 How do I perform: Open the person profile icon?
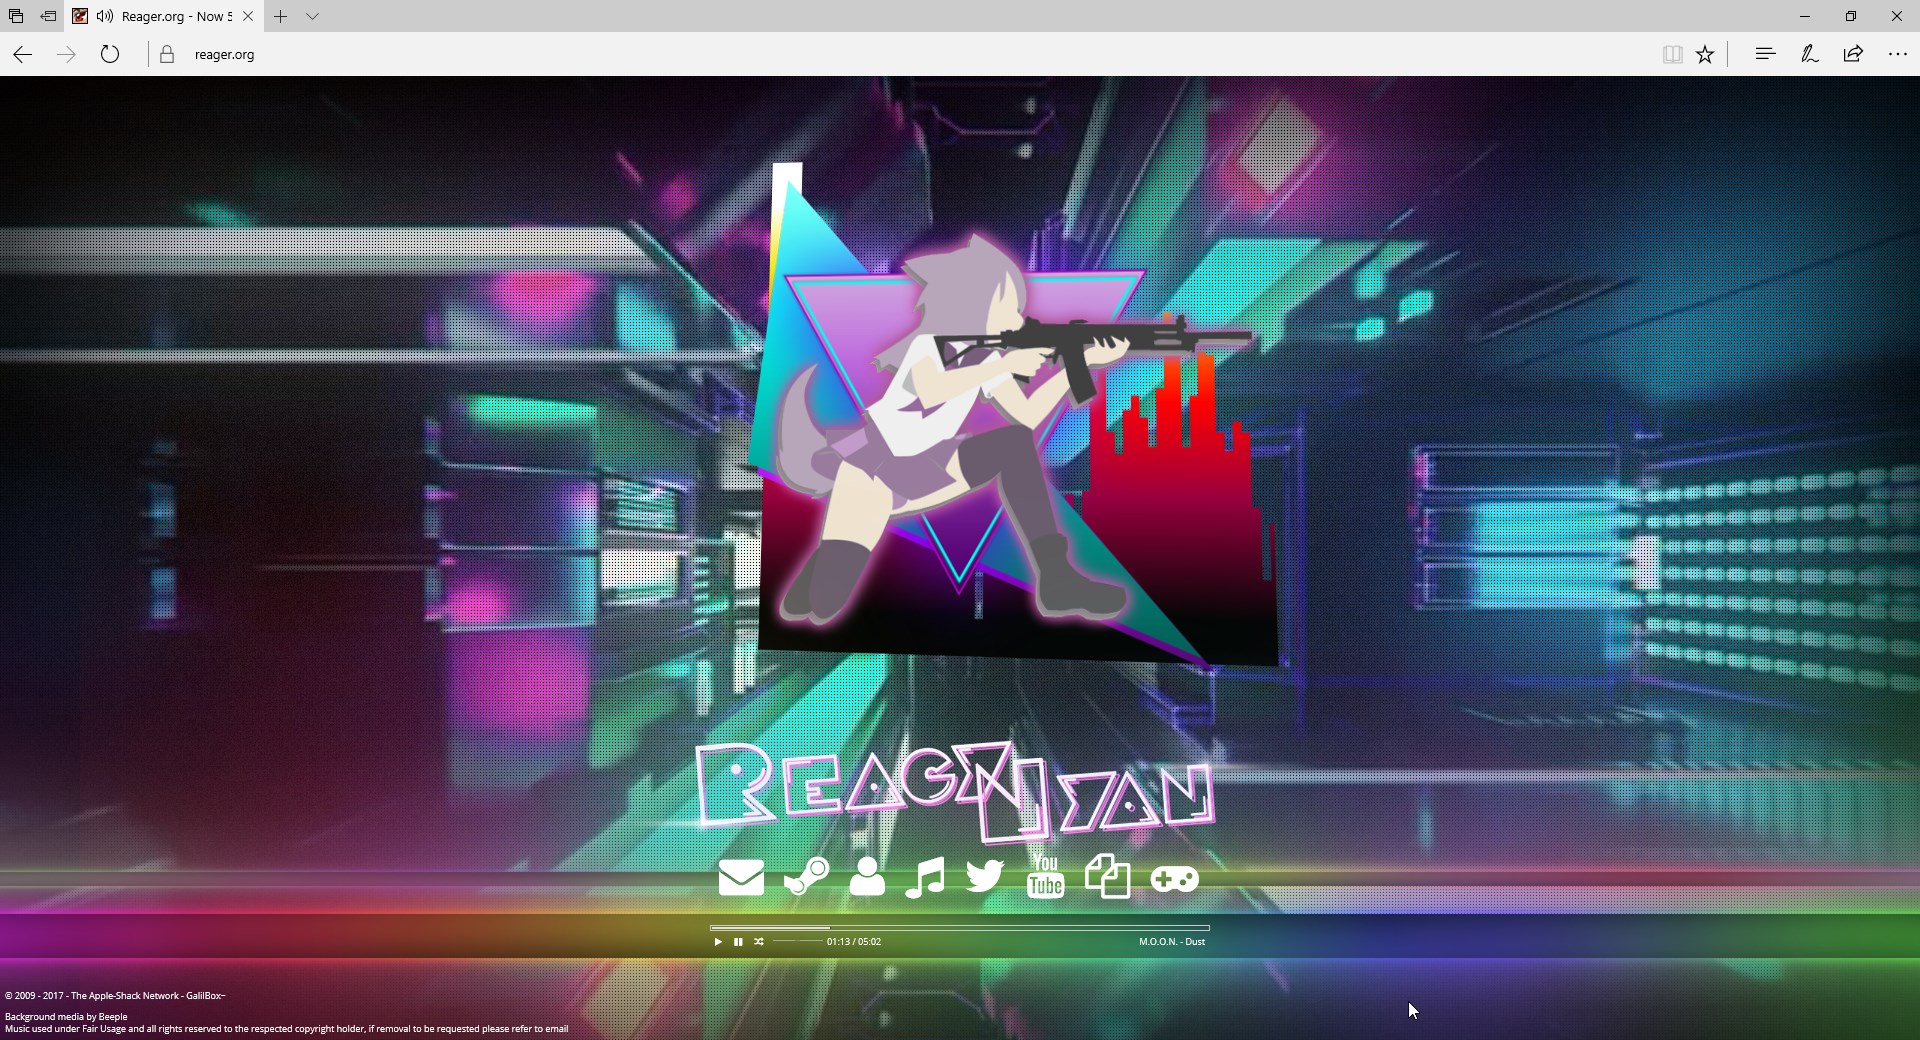pos(867,877)
